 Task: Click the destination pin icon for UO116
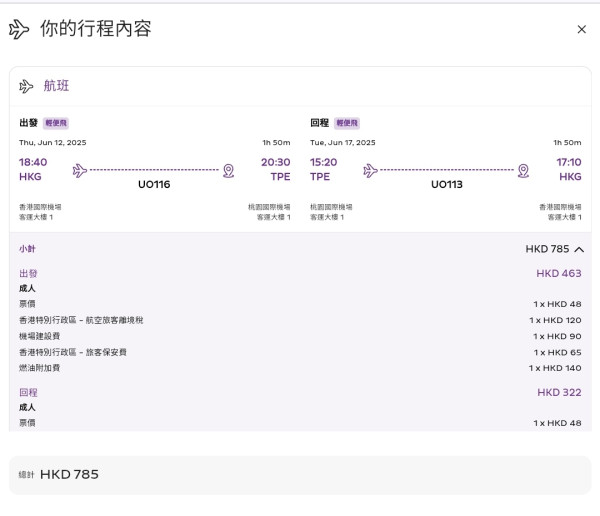point(228,171)
